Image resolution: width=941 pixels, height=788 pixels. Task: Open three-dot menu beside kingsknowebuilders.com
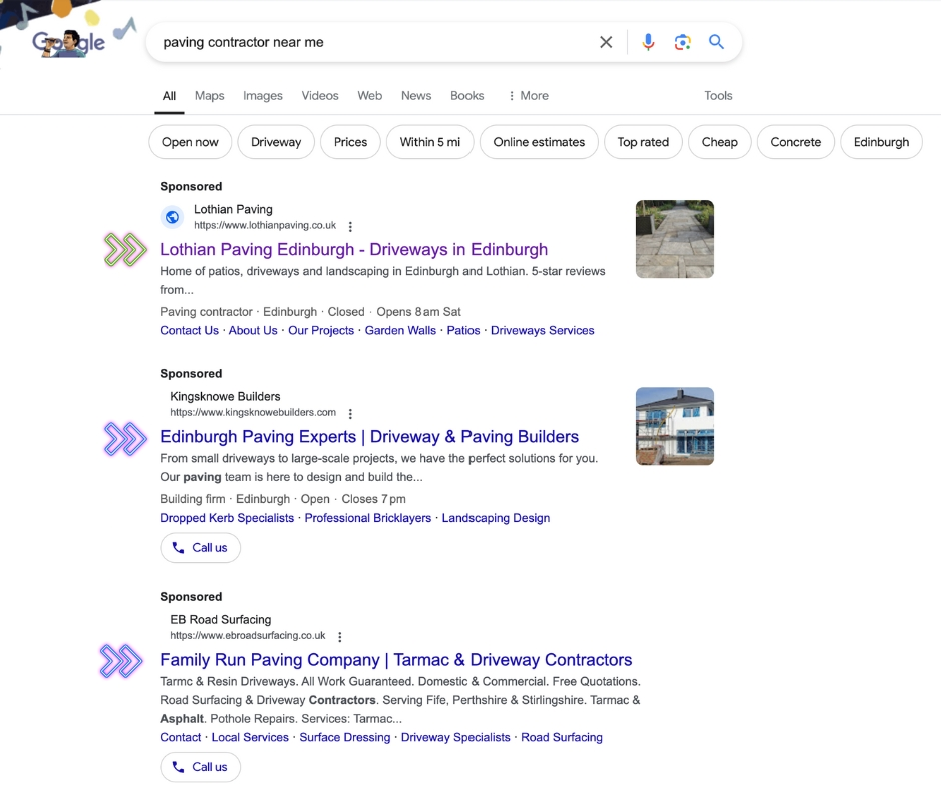pyautogui.click(x=350, y=413)
